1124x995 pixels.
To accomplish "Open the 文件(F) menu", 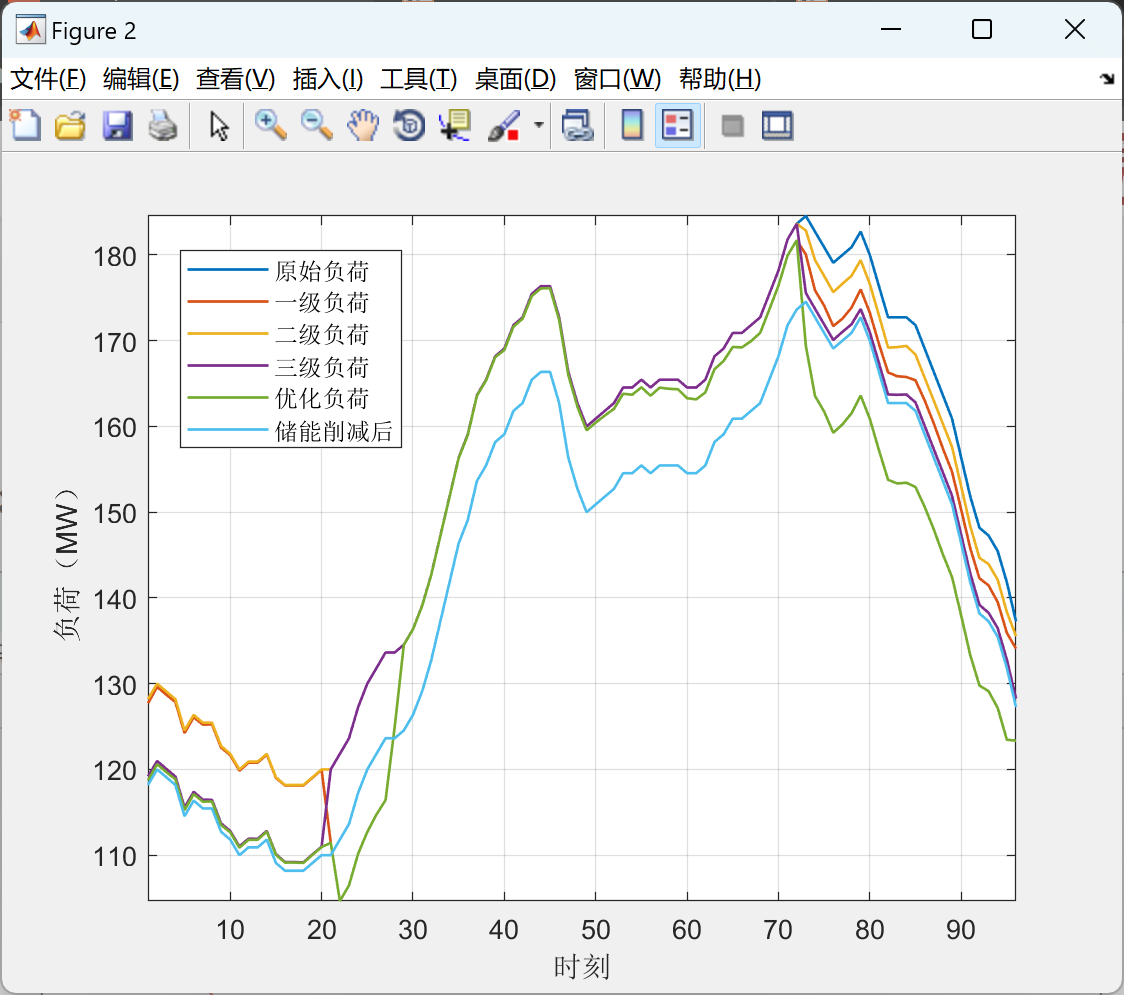I will pos(48,79).
